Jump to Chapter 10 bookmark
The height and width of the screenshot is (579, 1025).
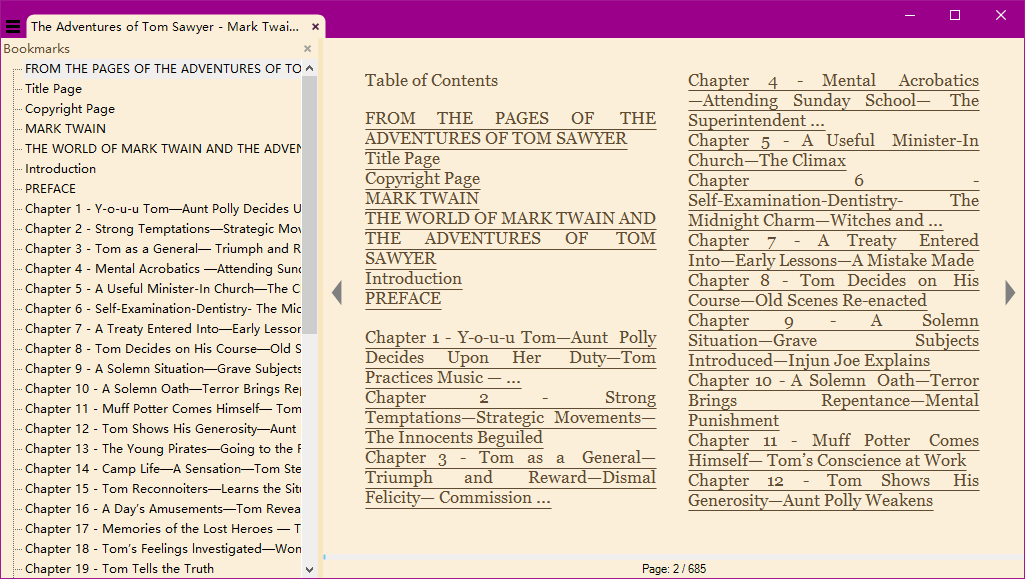(163, 389)
